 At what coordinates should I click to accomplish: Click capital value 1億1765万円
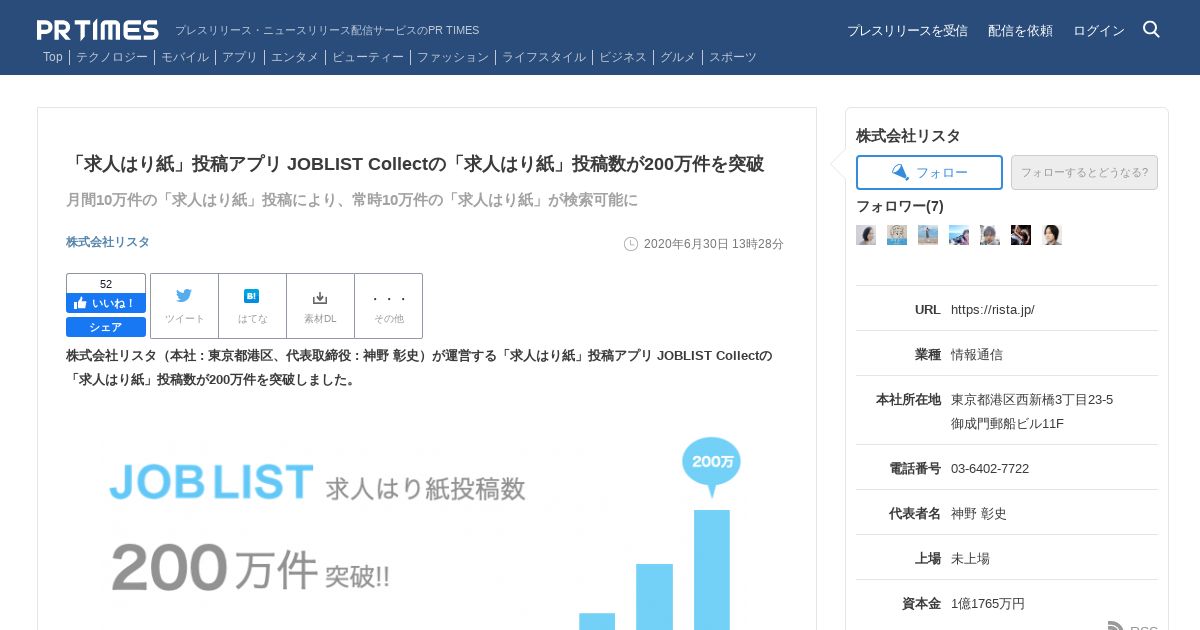(x=988, y=604)
